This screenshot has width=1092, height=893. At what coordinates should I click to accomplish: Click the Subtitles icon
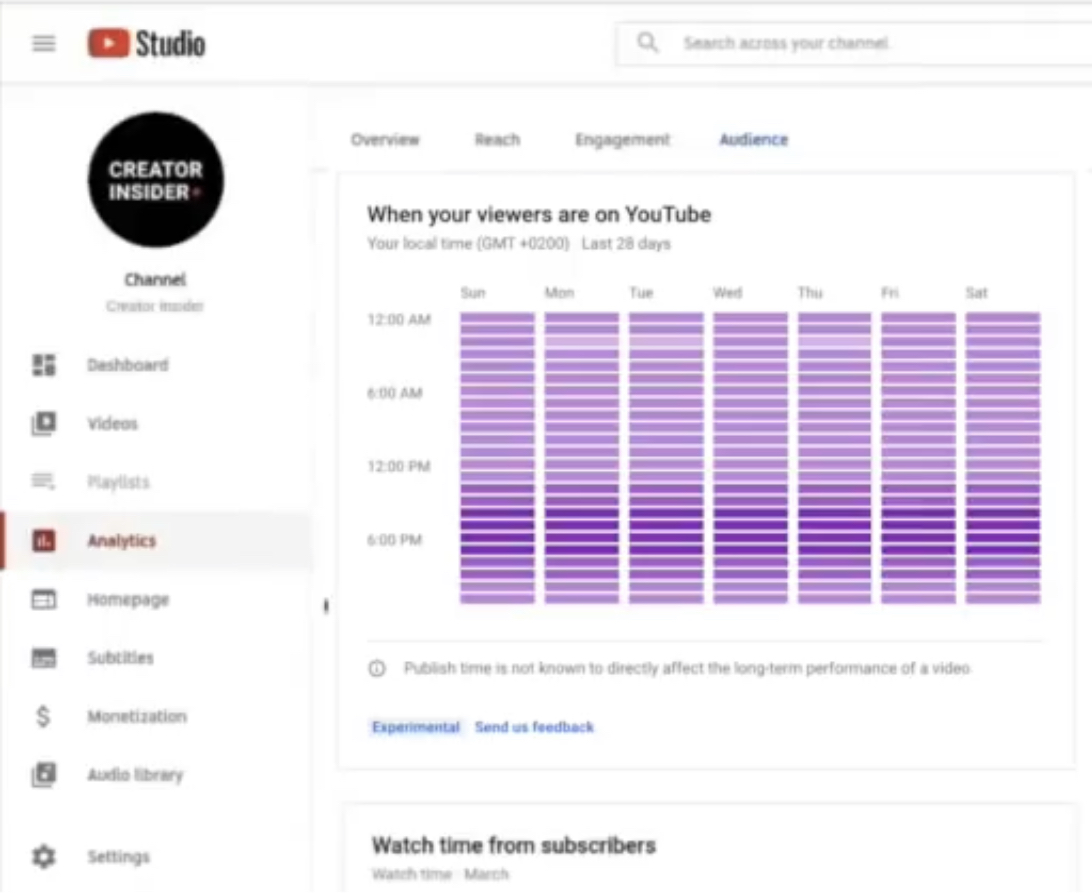tap(44, 658)
